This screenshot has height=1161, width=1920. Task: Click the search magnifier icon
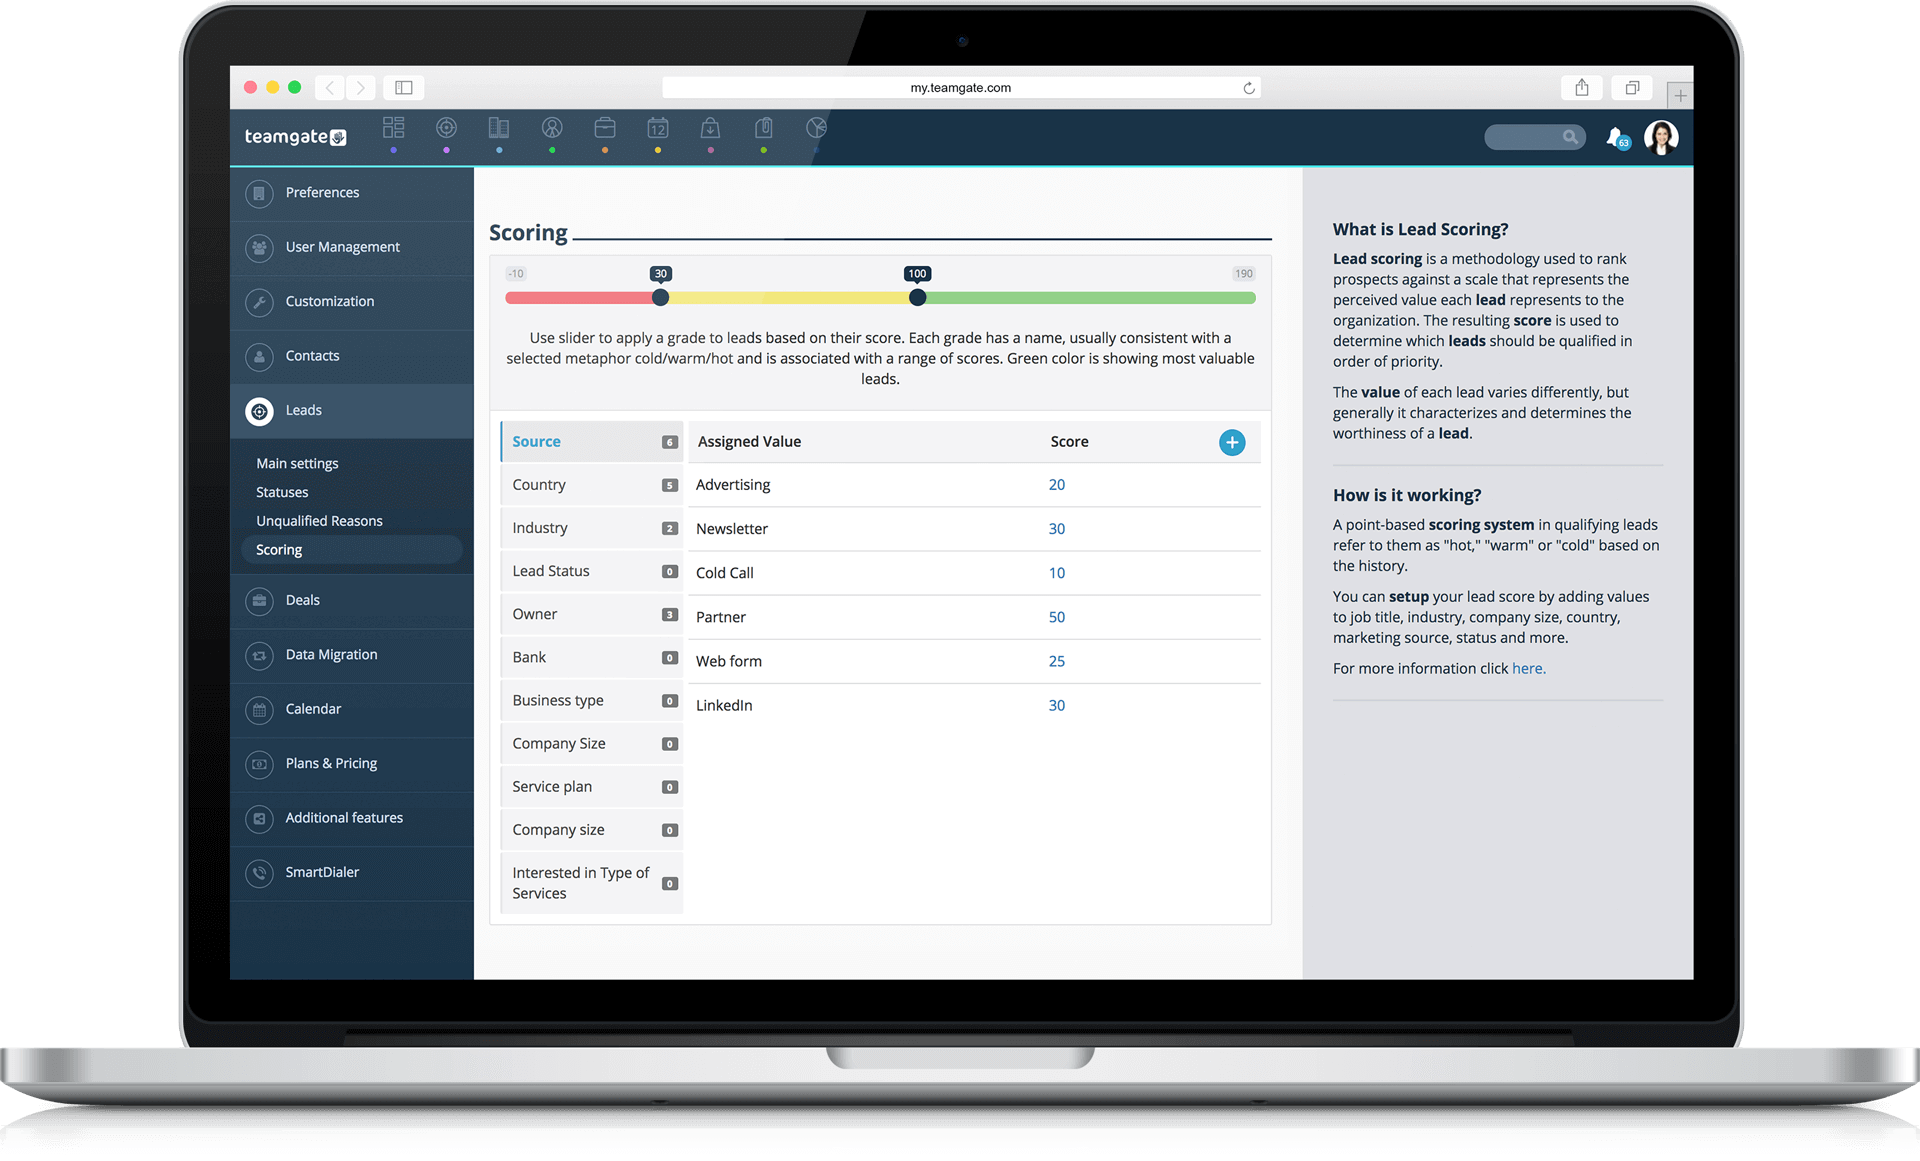(x=1573, y=136)
